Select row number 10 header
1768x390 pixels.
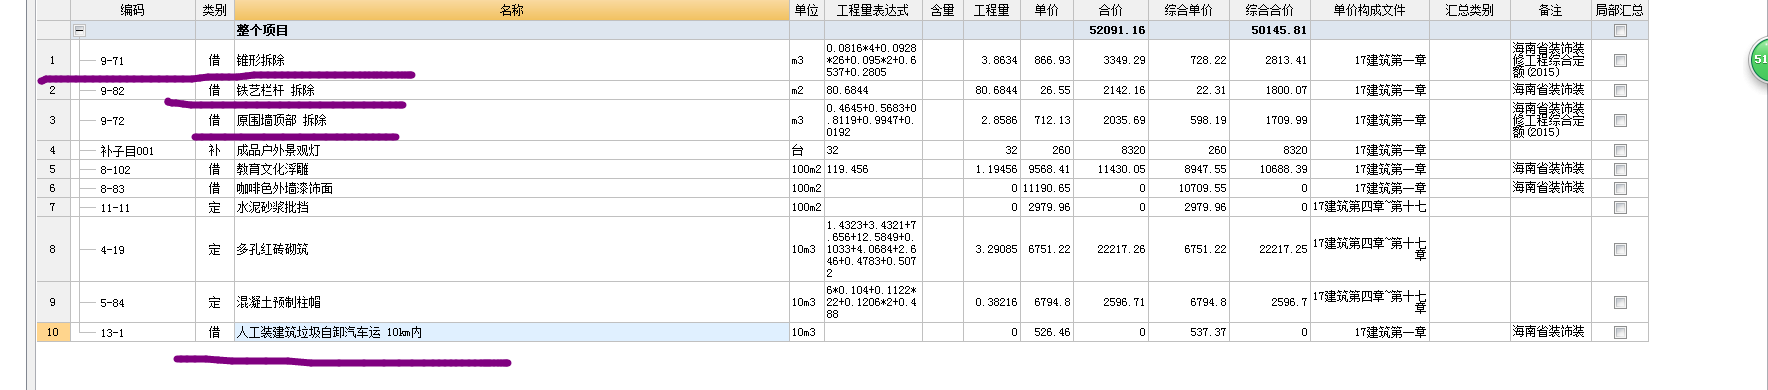[53, 332]
